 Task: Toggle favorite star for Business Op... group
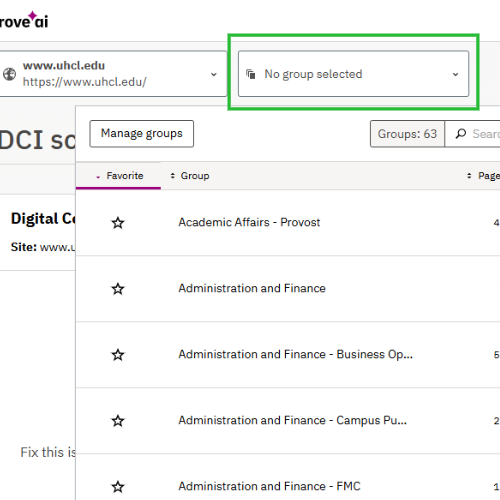pos(118,355)
